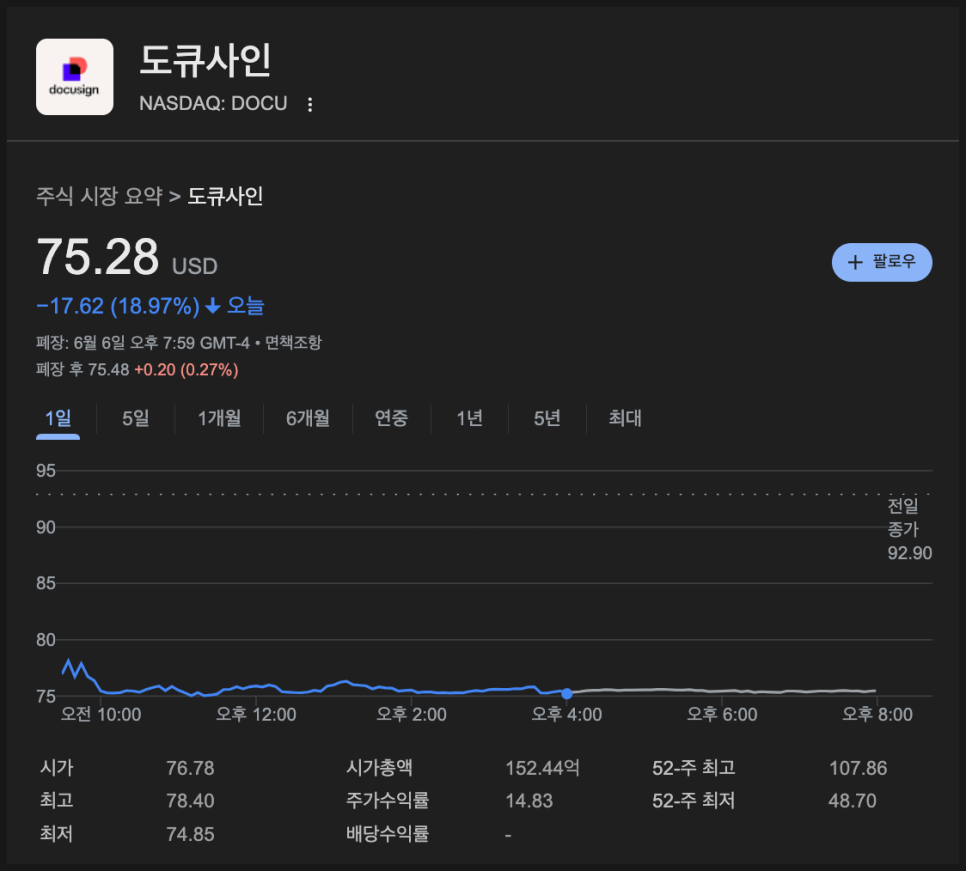
Task: Click the 오후 6:00 axis label
Action: 722,715
